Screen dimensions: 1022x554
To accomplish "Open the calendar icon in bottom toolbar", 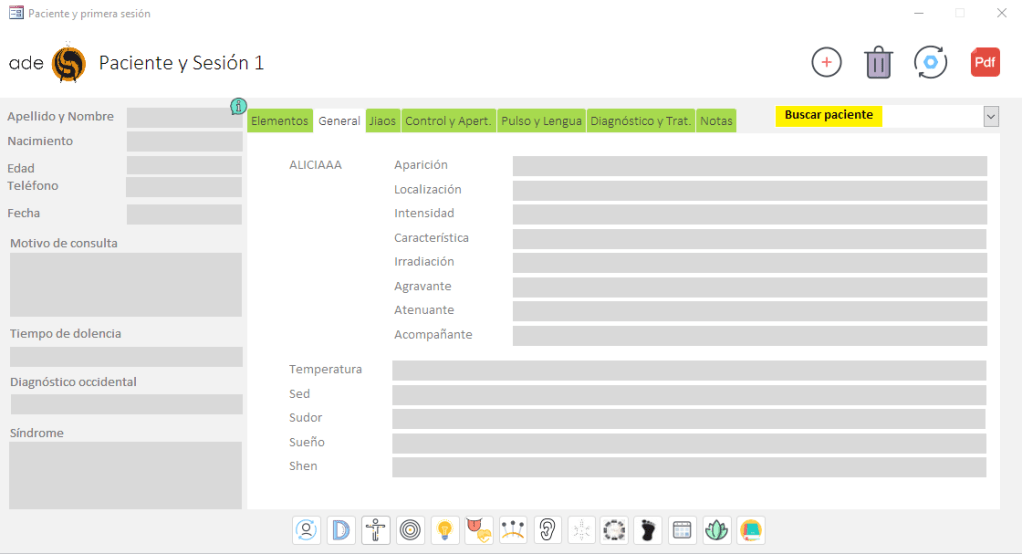I will 682,530.
